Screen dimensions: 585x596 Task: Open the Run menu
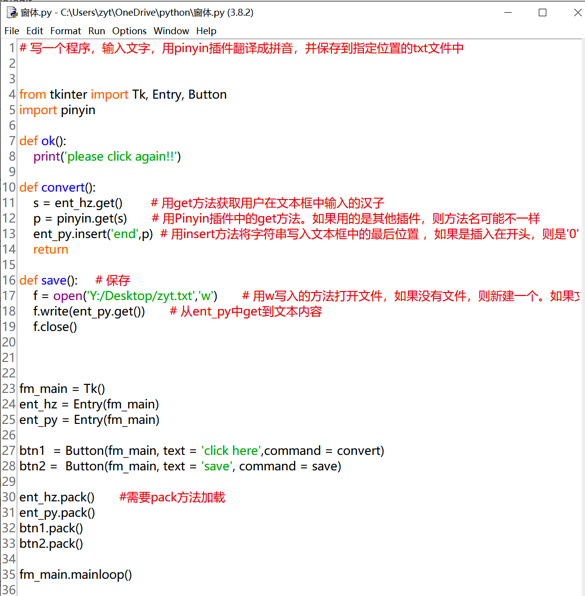[x=97, y=31]
